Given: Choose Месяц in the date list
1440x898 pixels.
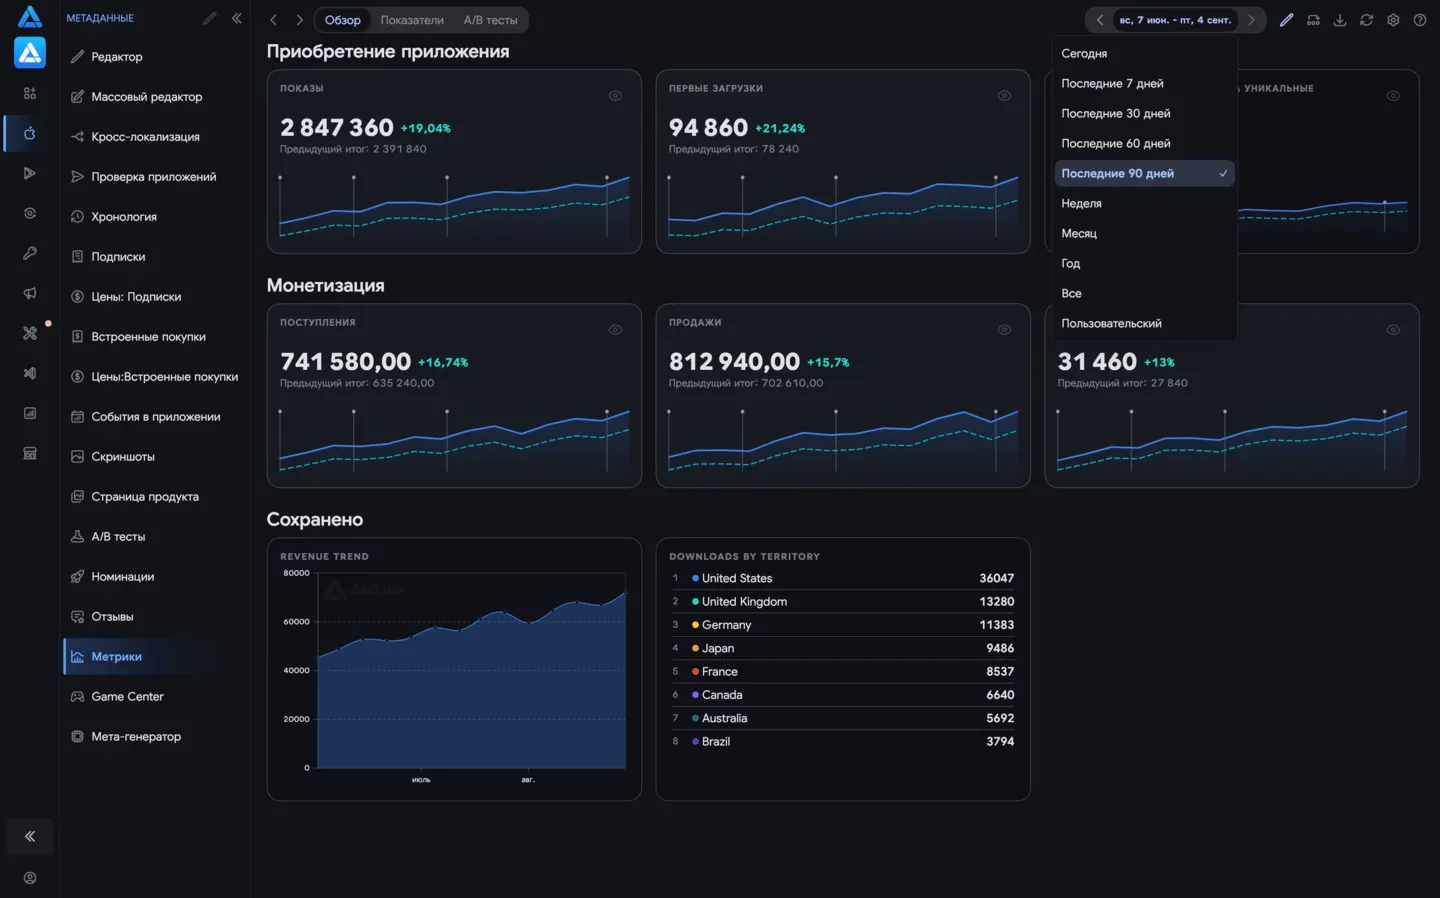Looking at the screenshot, I should click(1145, 234).
